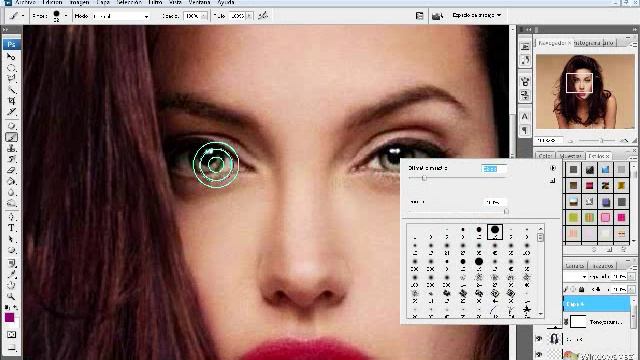This screenshot has height=360, width=640.
Task: Open the Filtro menu
Action: (155, 2)
